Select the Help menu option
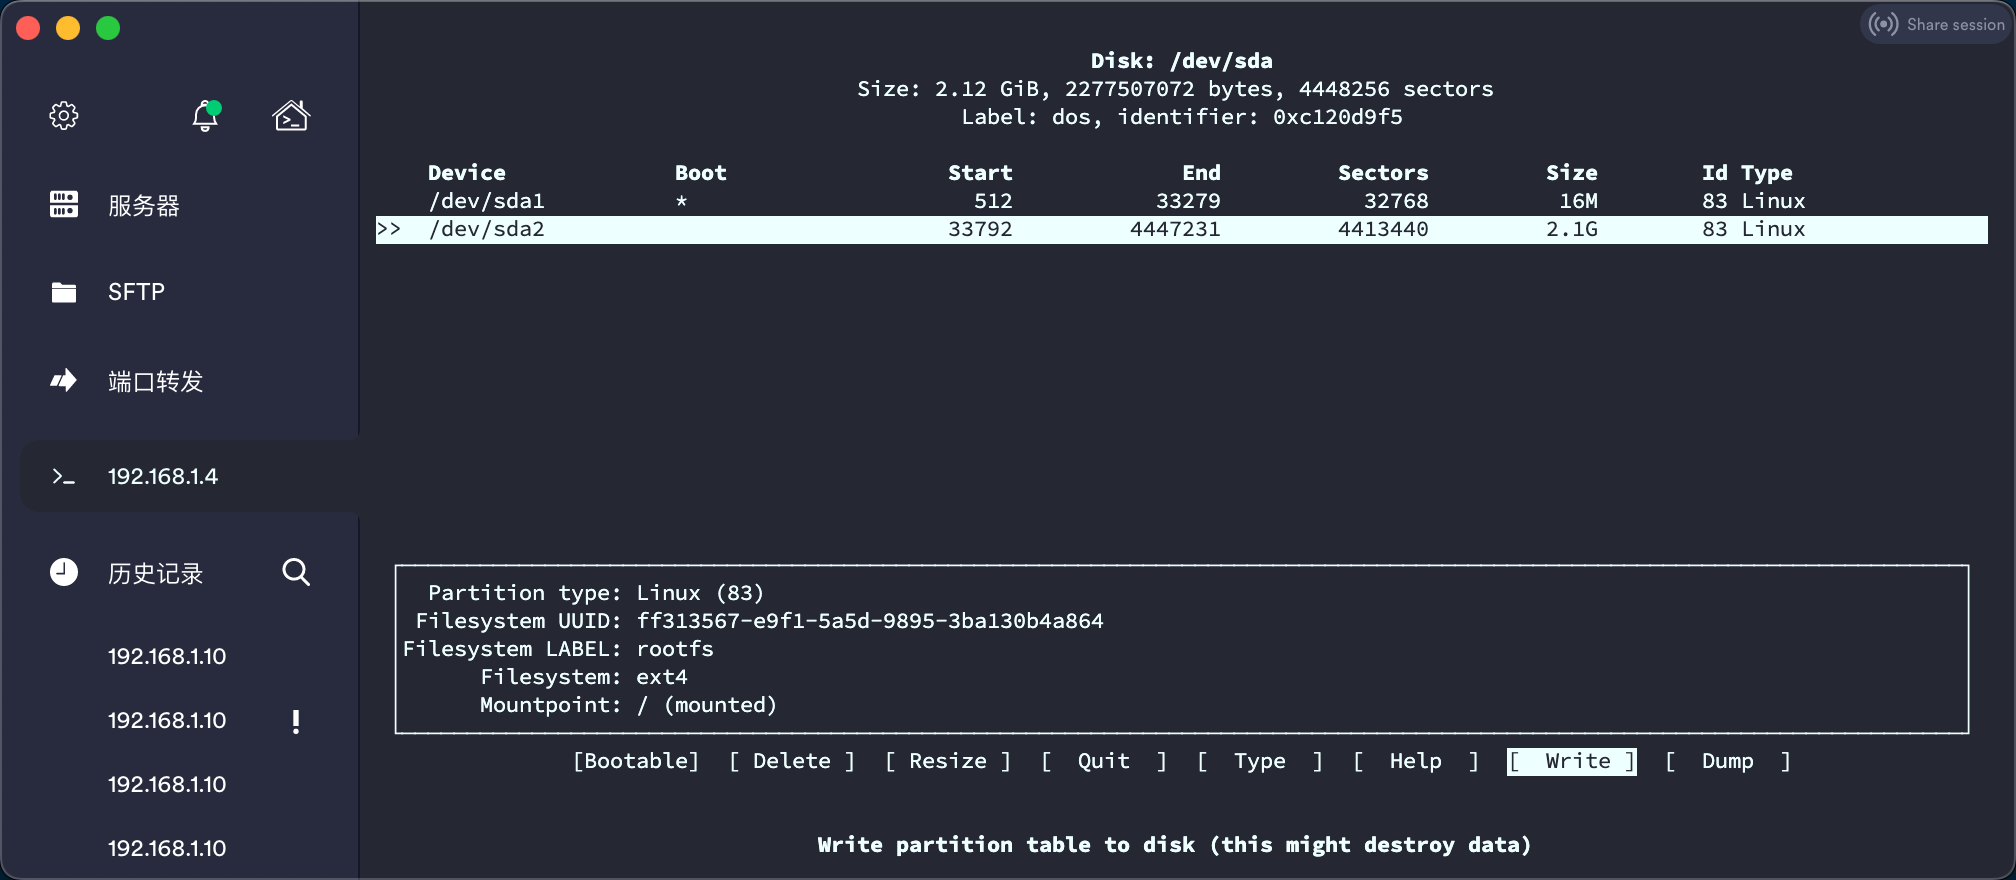2016x880 pixels. click(1415, 762)
